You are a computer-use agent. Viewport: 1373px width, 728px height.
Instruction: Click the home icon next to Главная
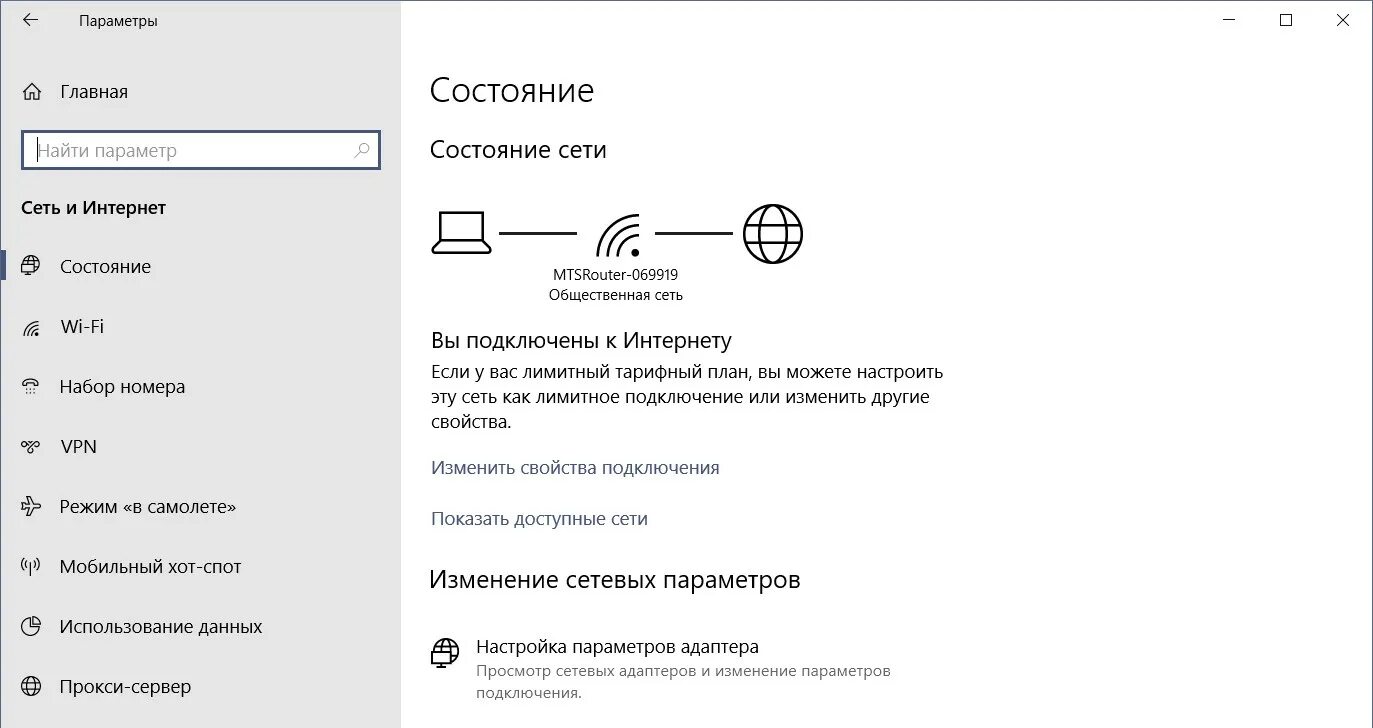[33, 91]
